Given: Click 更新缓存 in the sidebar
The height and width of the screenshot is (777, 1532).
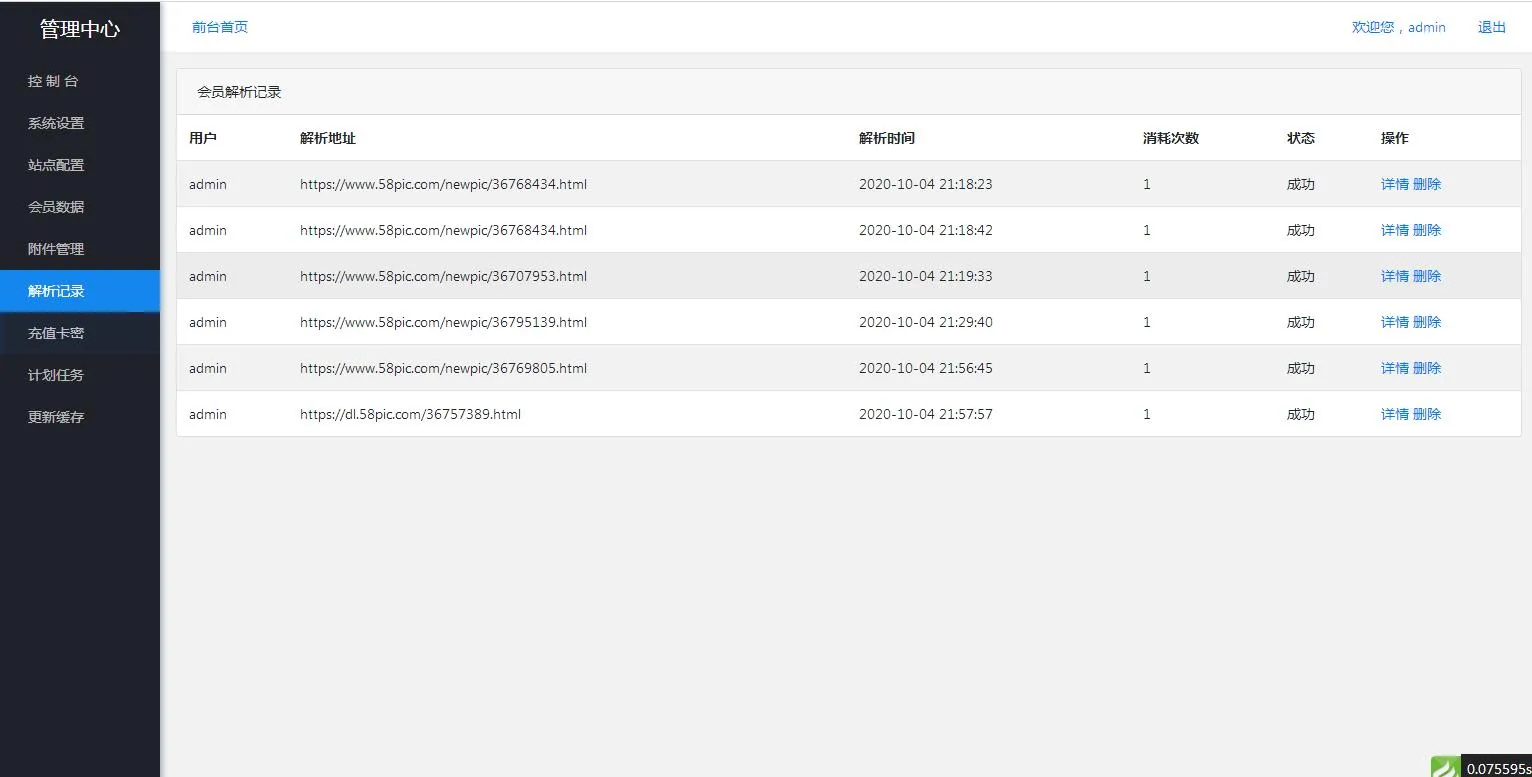Looking at the screenshot, I should pos(56,417).
